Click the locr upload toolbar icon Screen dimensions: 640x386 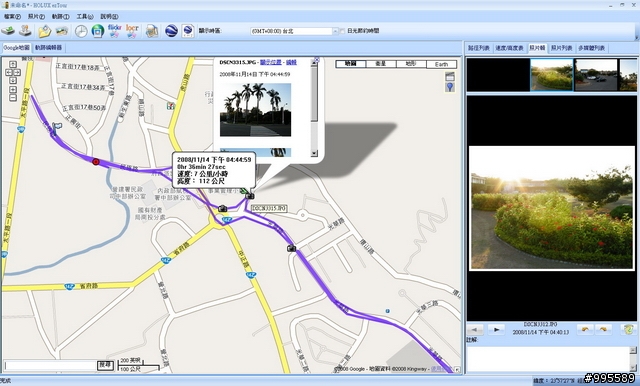[132, 31]
